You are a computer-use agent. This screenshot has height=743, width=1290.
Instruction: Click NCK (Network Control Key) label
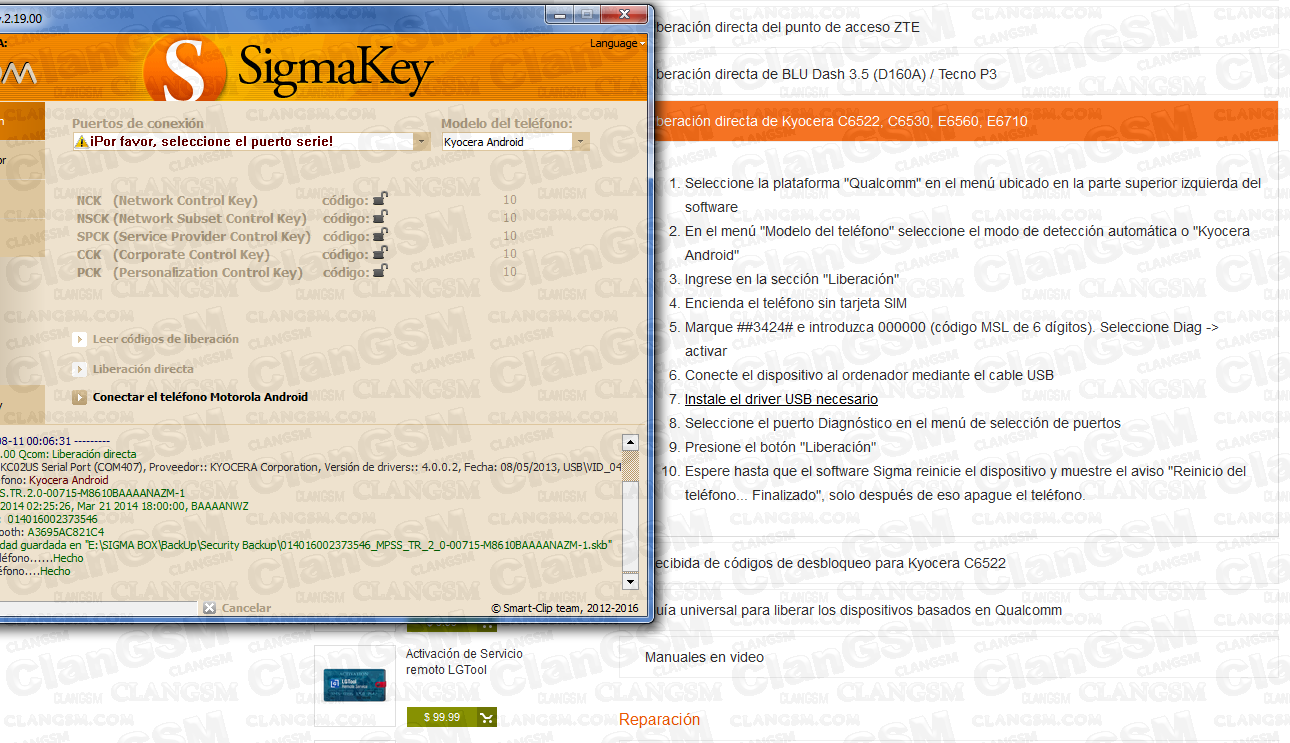167,200
